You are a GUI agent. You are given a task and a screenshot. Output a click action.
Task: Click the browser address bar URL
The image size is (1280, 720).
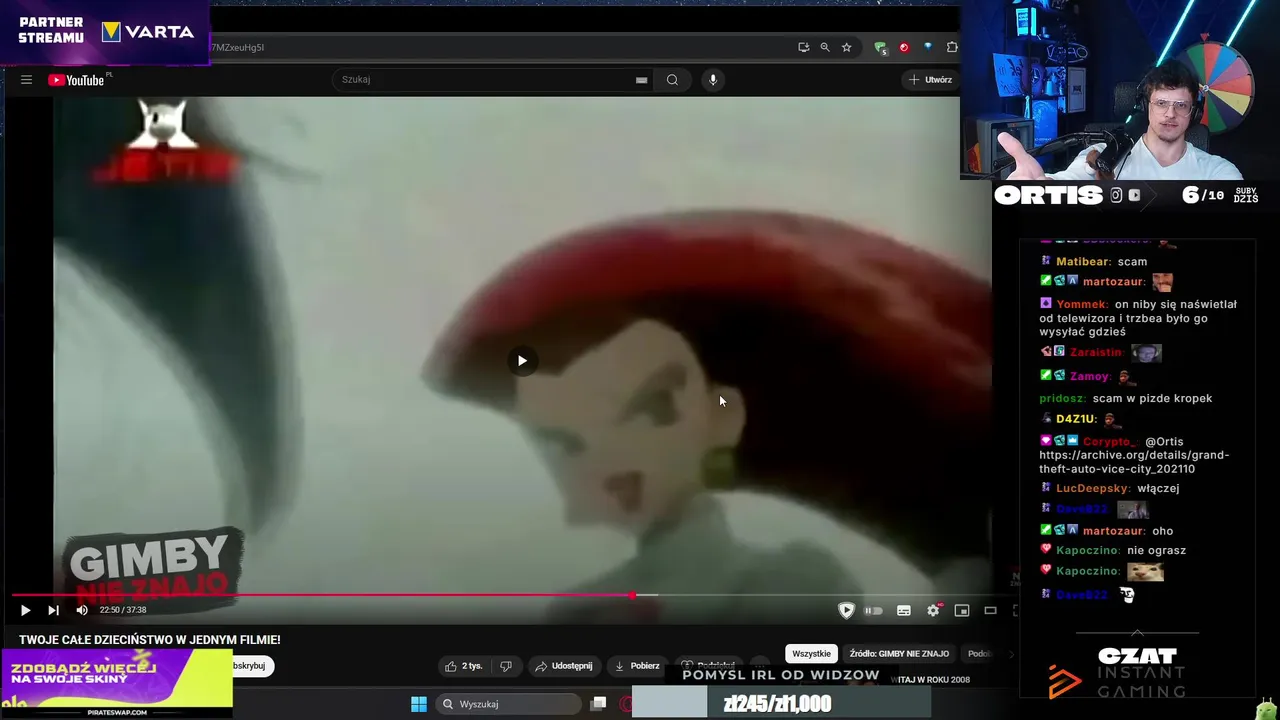(237, 47)
